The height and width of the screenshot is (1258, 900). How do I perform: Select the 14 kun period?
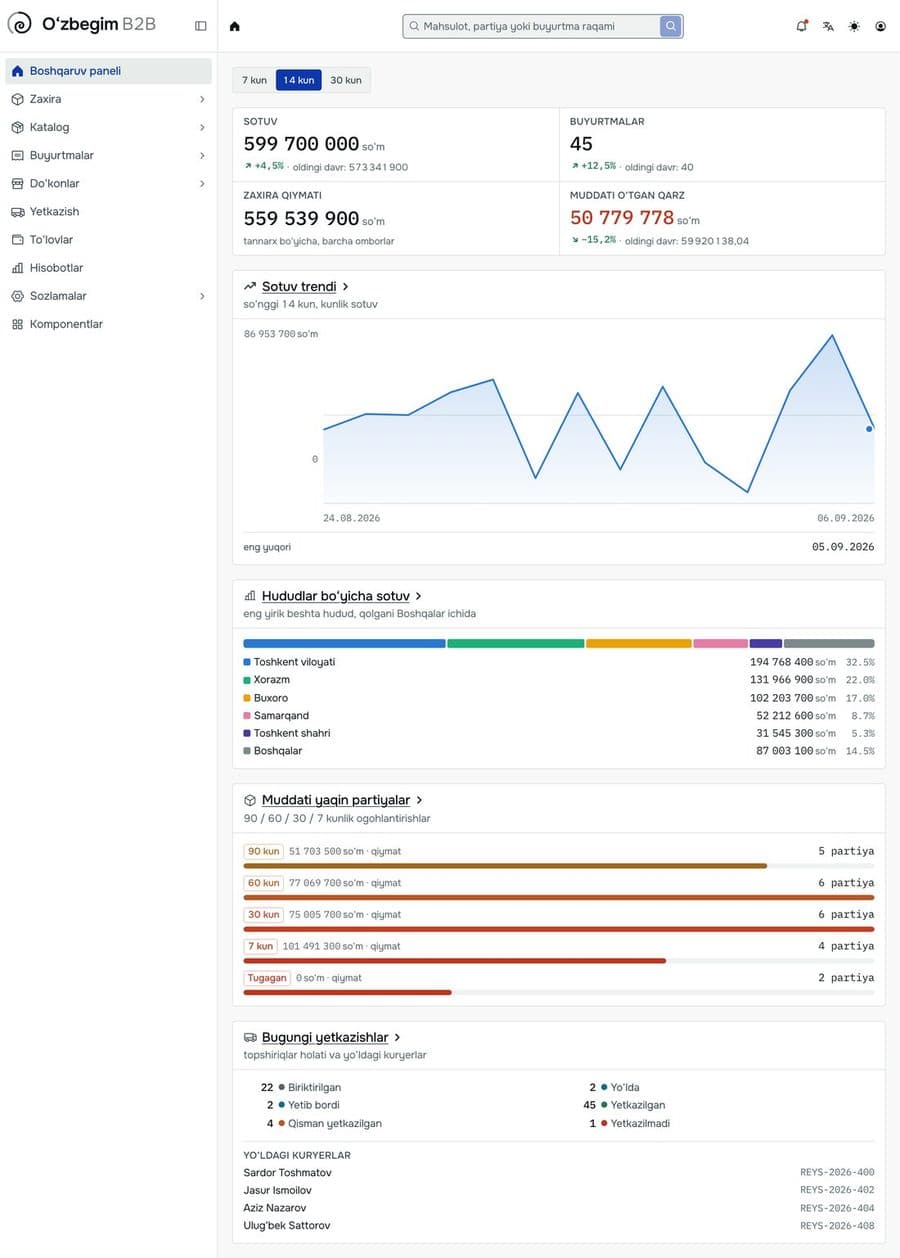click(x=298, y=80)
